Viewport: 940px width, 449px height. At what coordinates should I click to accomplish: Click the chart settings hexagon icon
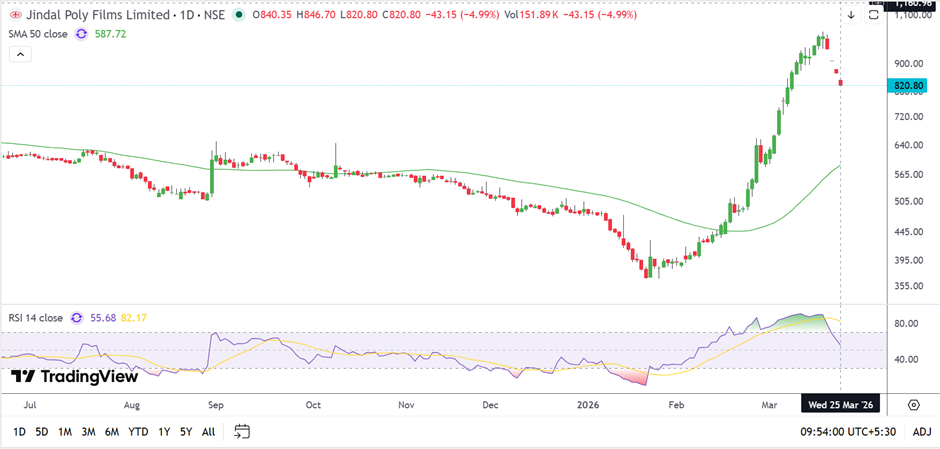pos(913,405)
